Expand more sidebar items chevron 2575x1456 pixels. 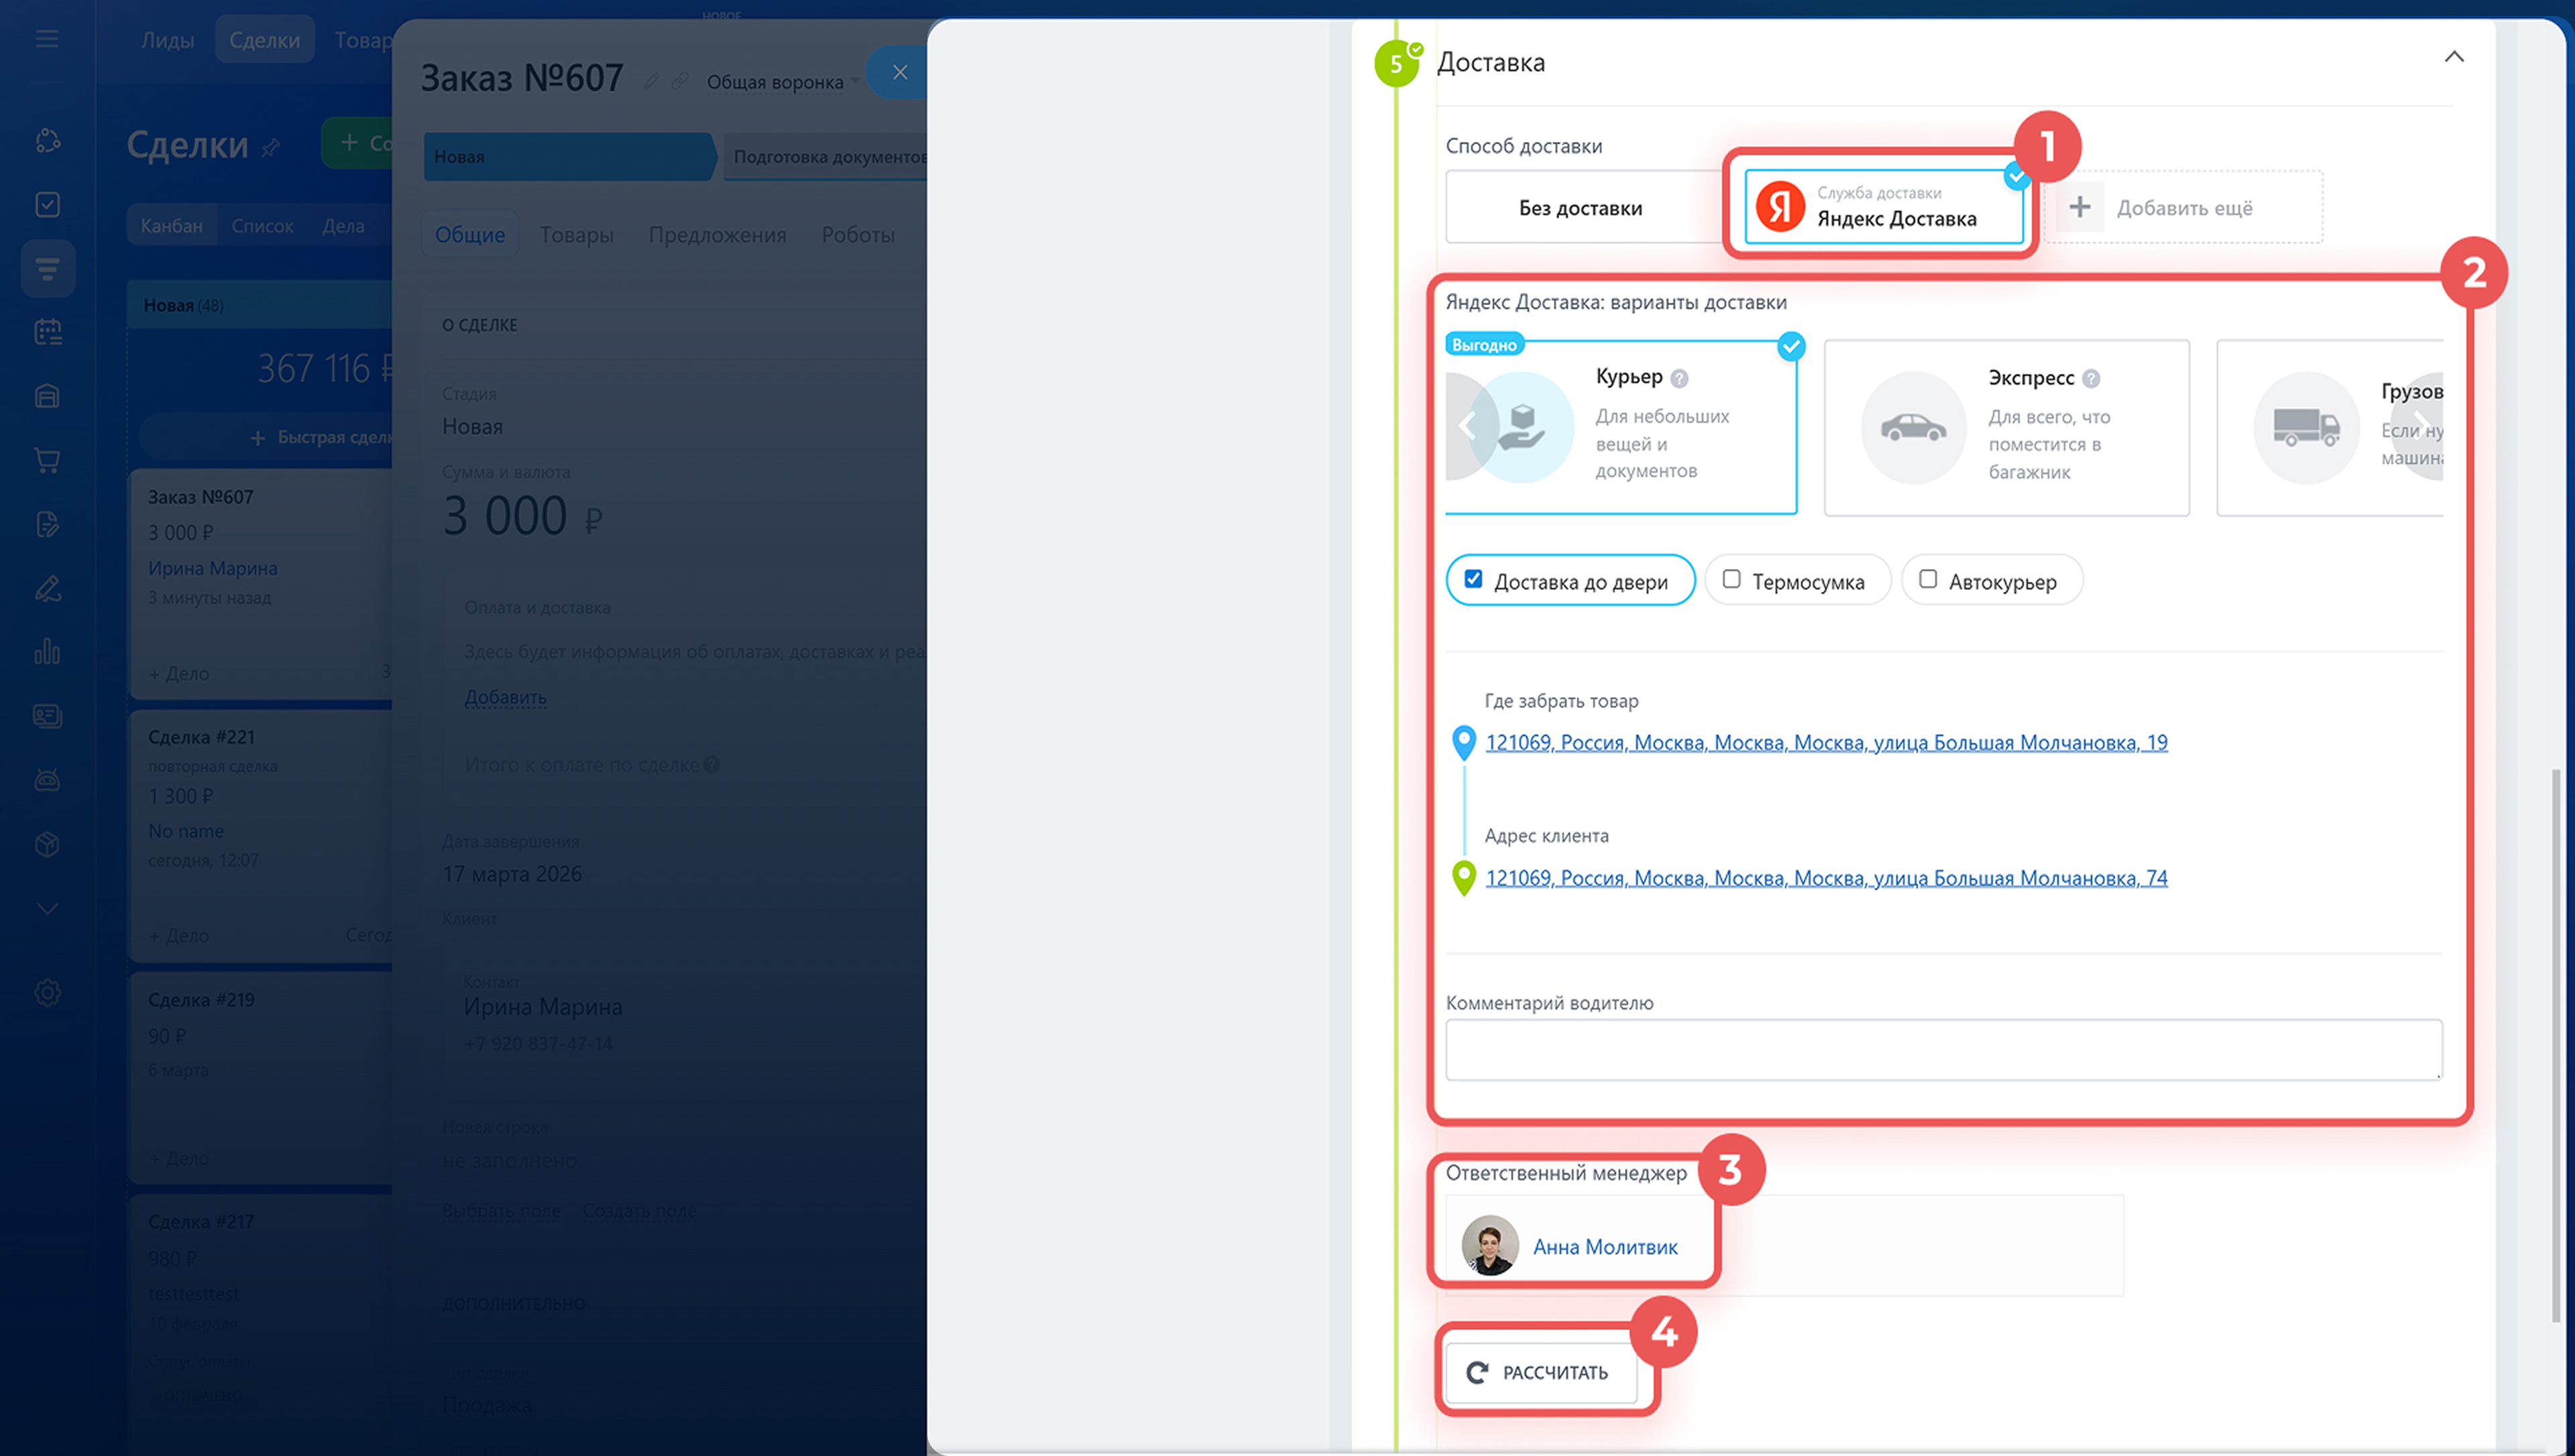pos(47,908)
